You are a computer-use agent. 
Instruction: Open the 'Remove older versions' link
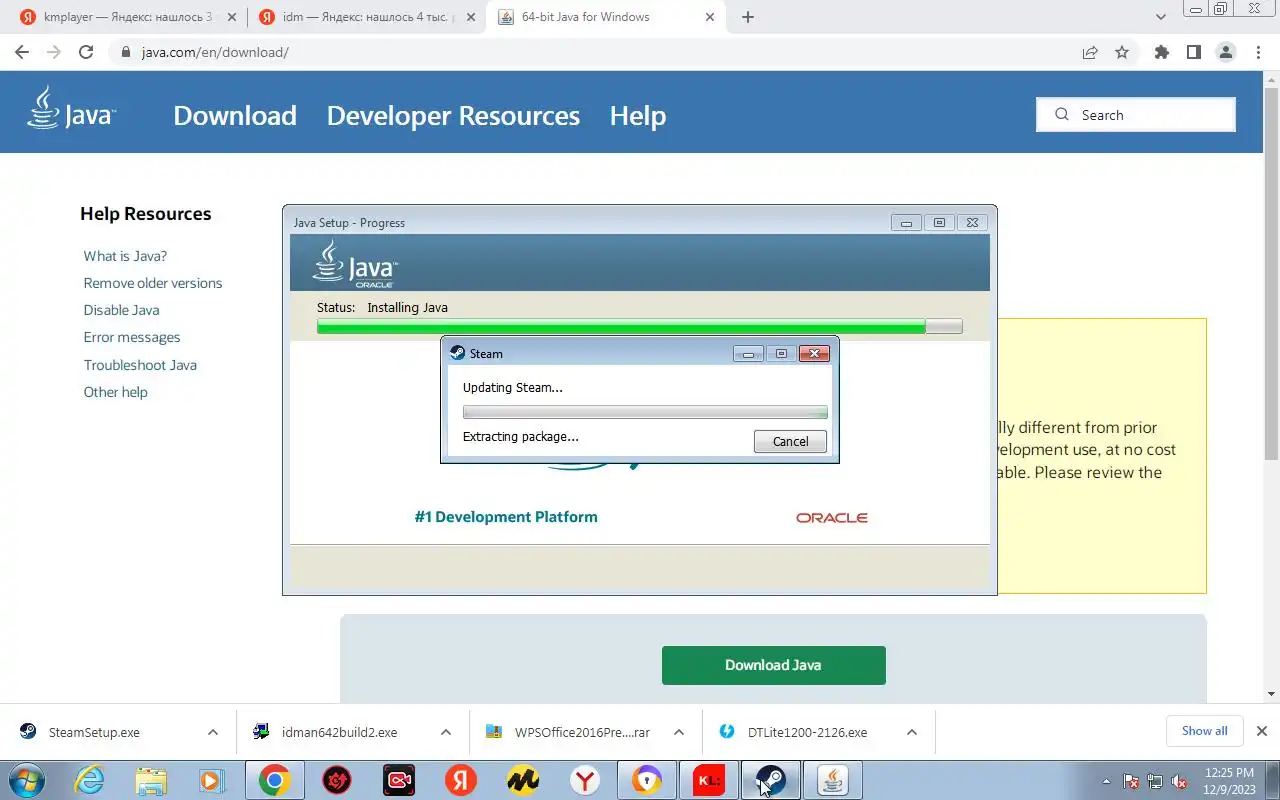click(x=153, y=283)
